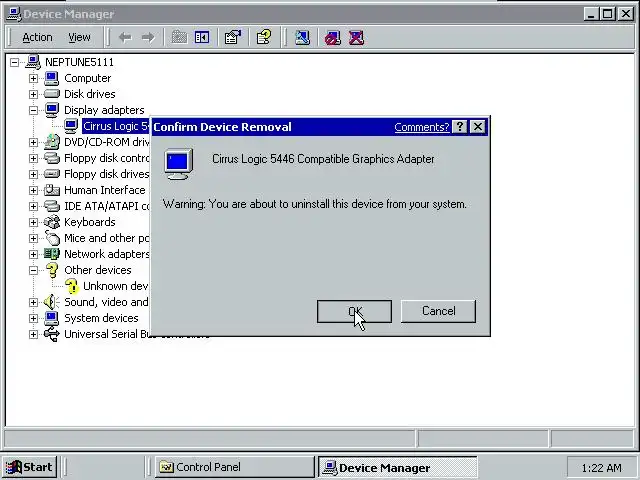The height and width of the screenshot is (480, 640).
Task: Select the System devices tree label
Action: (x=101, y=318)
